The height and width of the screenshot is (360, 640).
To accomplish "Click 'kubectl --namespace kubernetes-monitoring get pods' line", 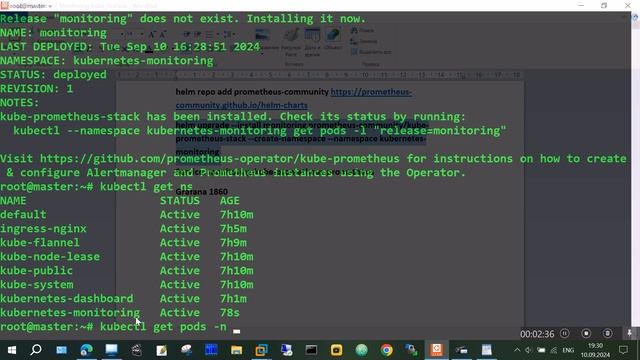I will point(260,131).
